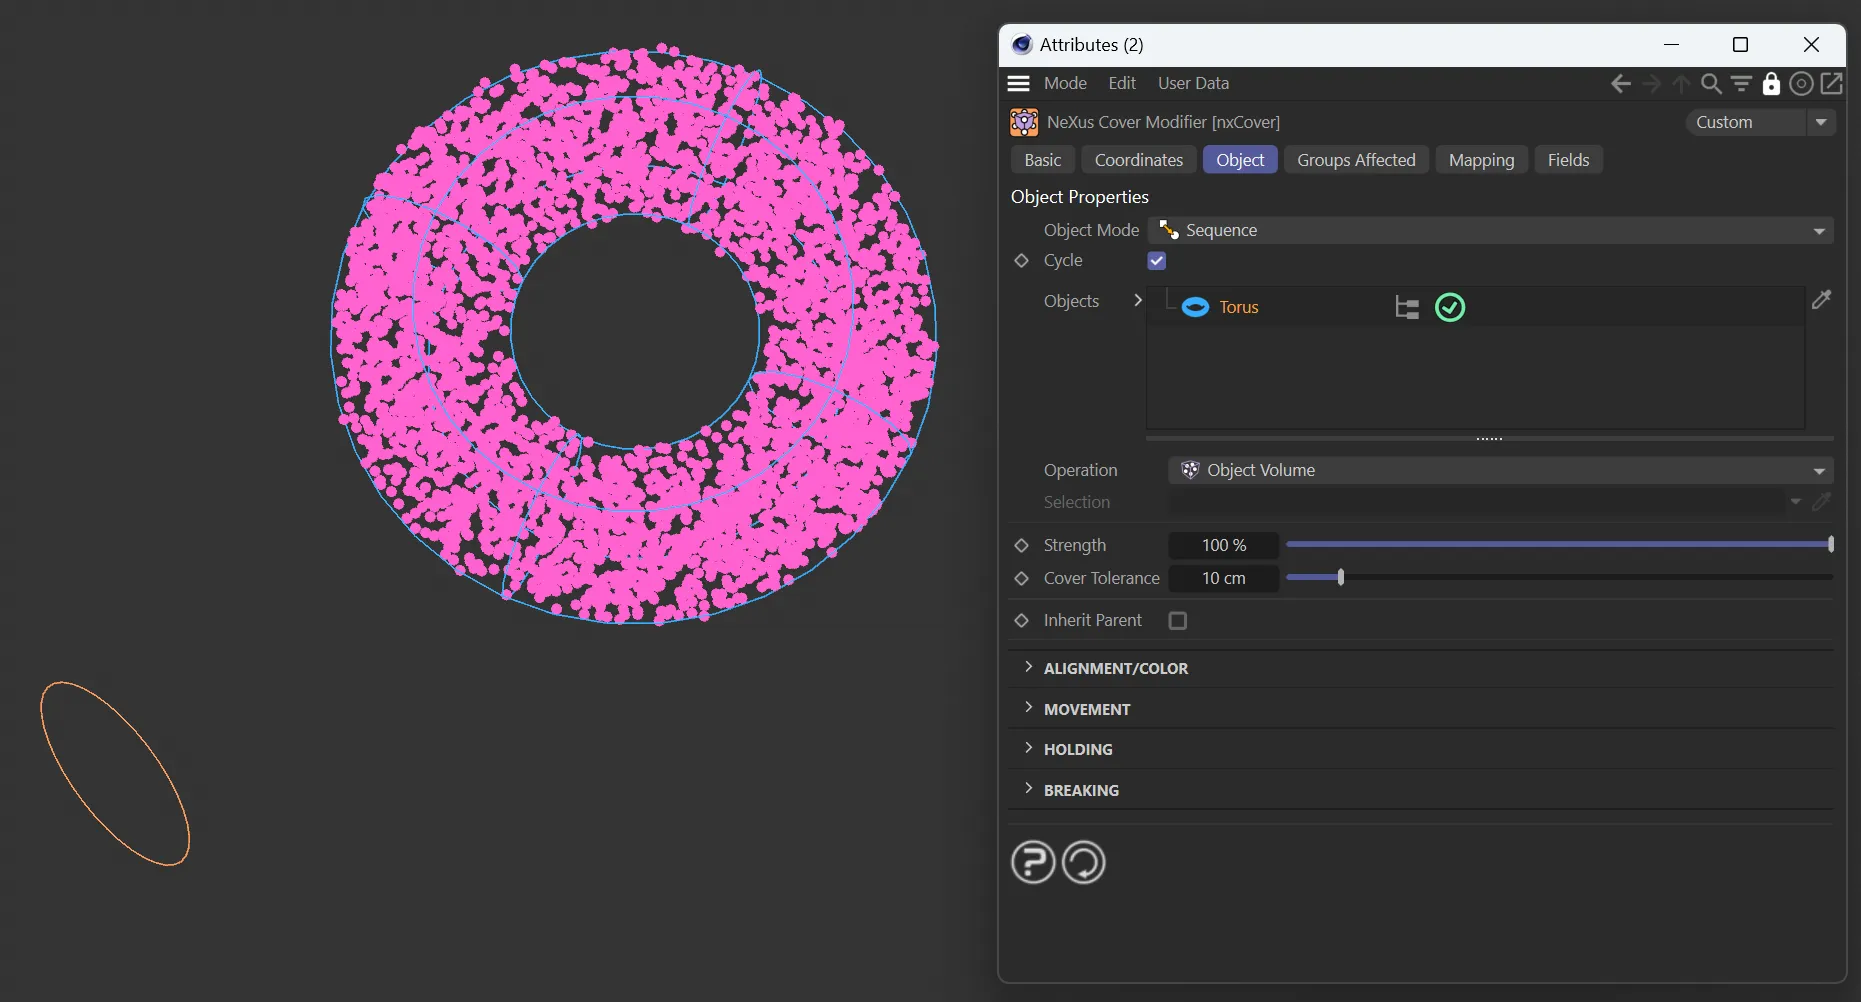
Task: Click the Strength percentage input field
Action: point(1223,546)
